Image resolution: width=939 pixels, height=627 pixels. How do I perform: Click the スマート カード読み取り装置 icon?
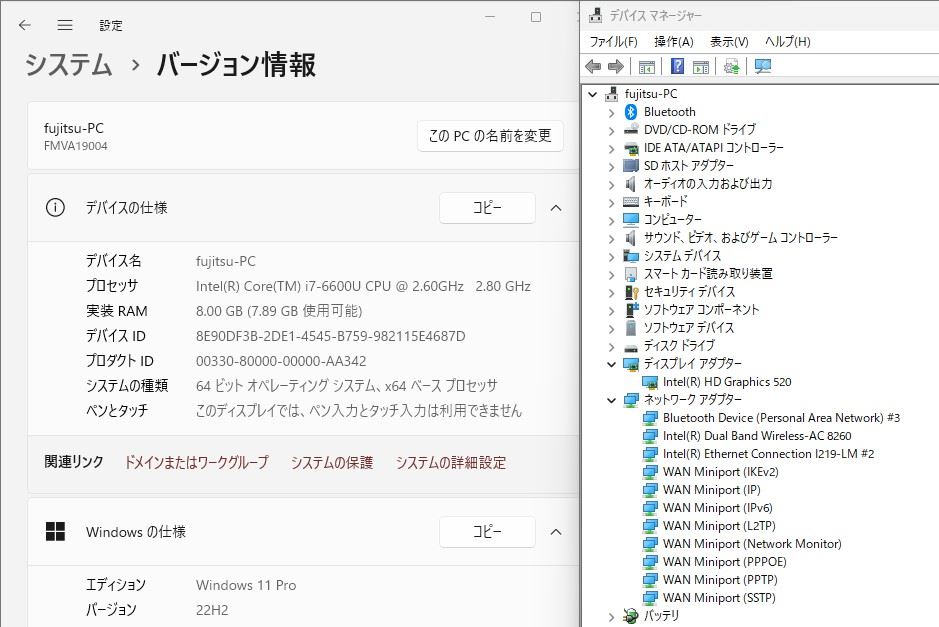(631, 274)
